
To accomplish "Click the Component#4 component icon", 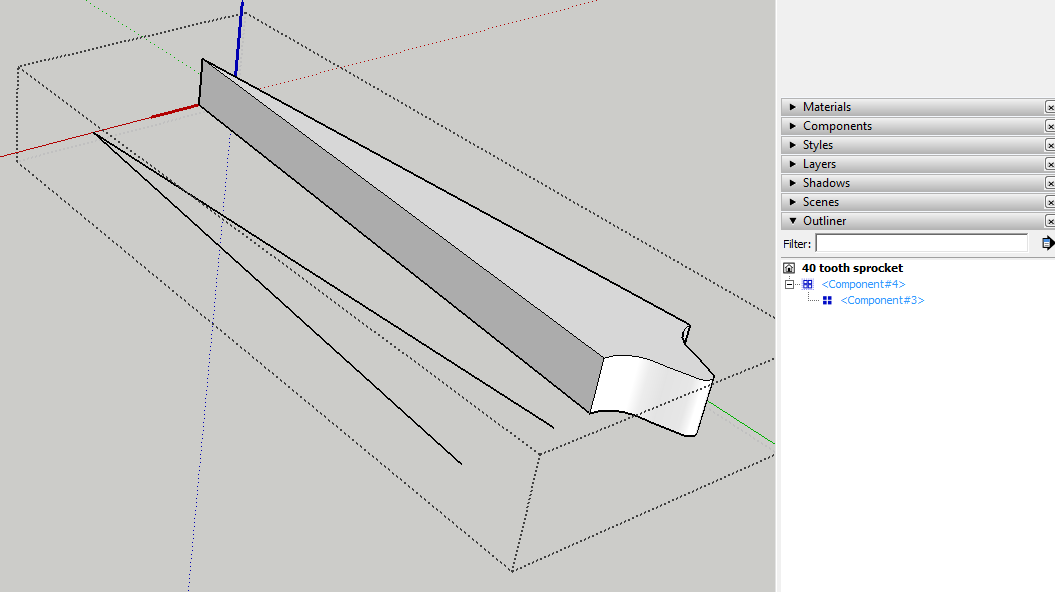I will [x=808, y=284].
